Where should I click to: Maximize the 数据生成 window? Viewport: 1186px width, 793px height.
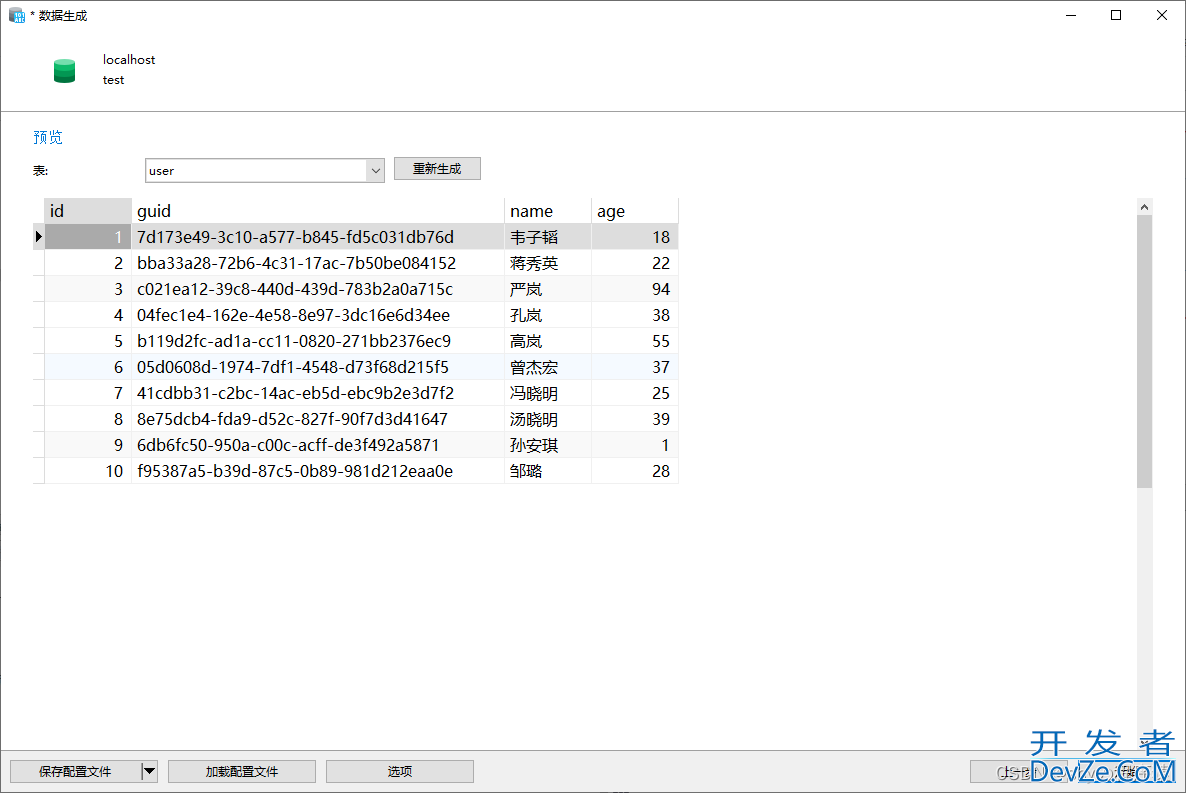tap(1116, 15)
